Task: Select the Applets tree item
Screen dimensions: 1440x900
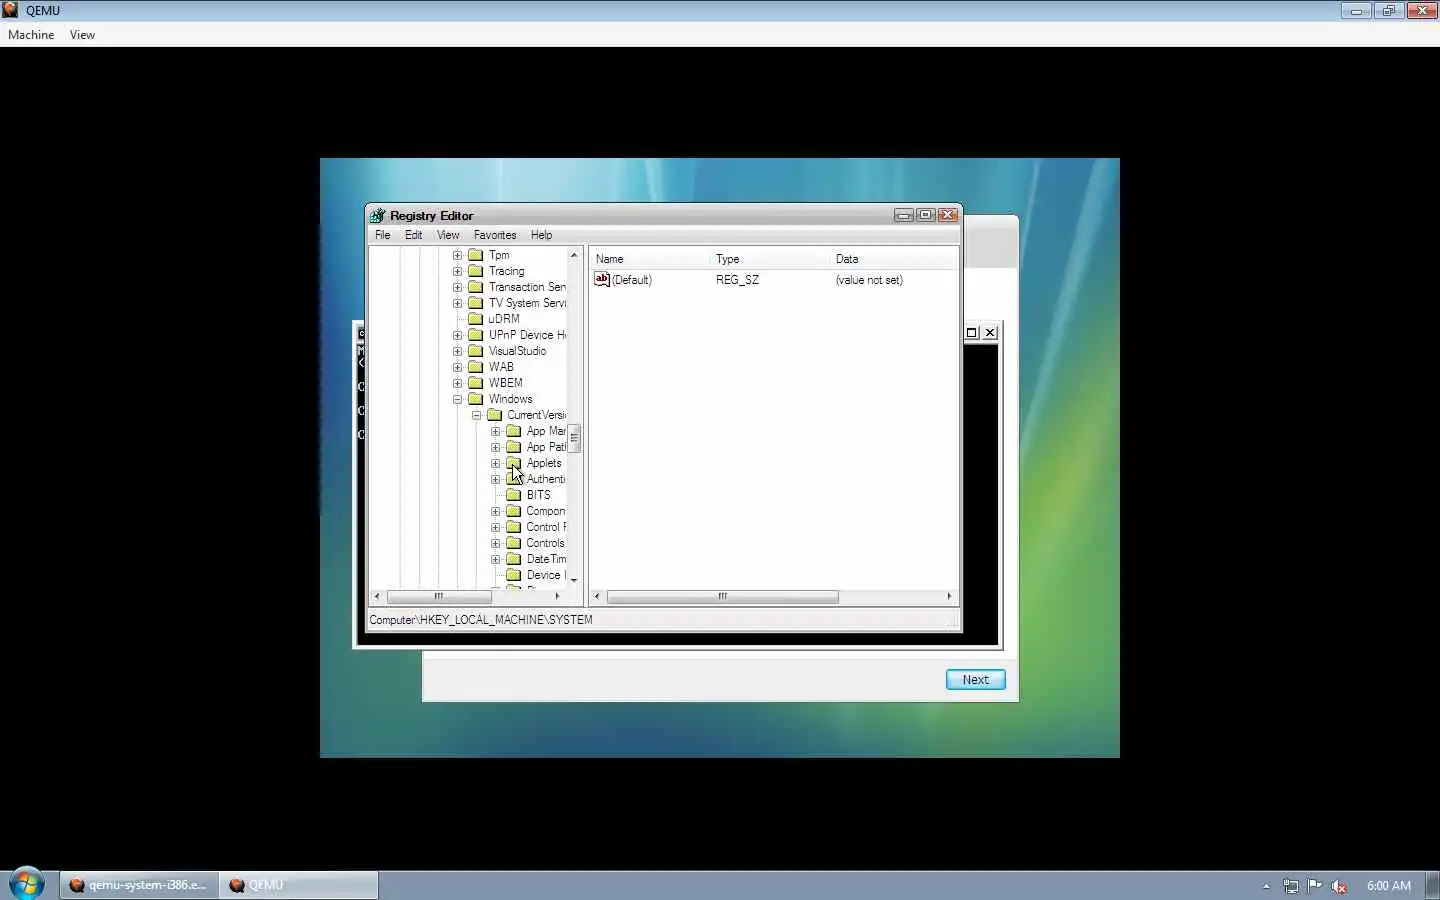Action: click(x=544, y=463)
